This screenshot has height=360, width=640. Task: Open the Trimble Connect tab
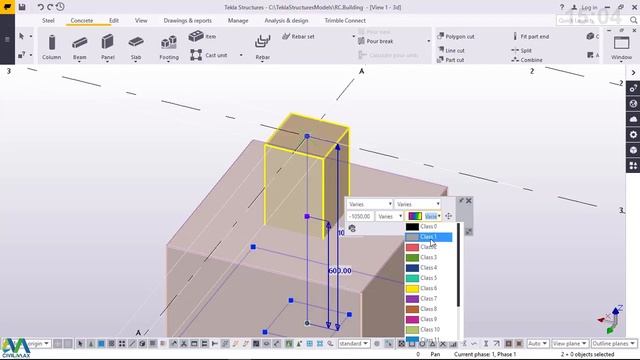coord(345,20)
